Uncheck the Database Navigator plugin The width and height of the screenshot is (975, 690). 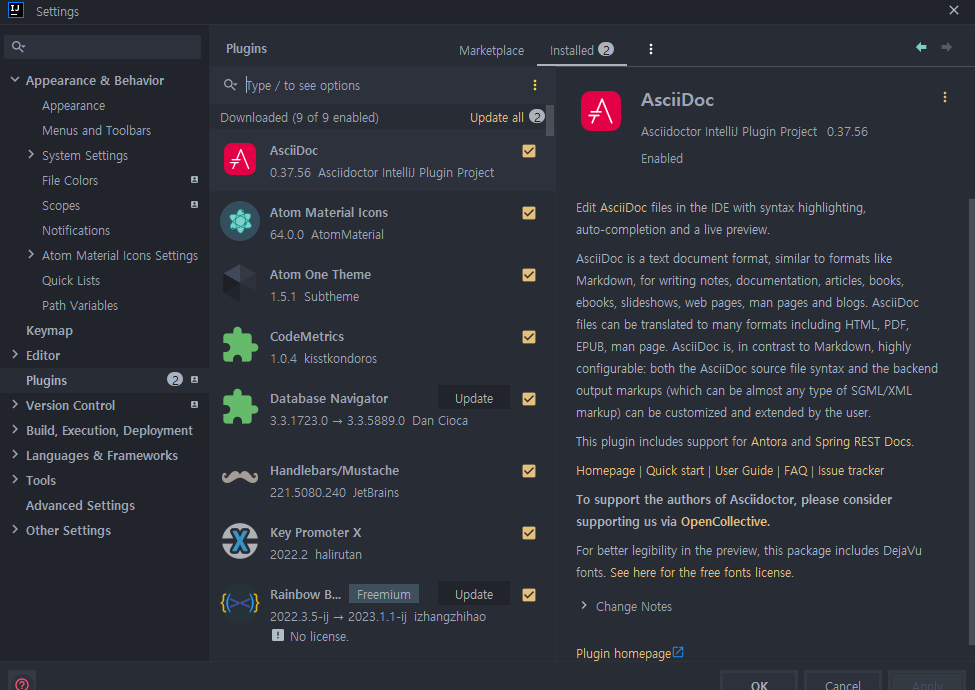[x=529, y=399]
